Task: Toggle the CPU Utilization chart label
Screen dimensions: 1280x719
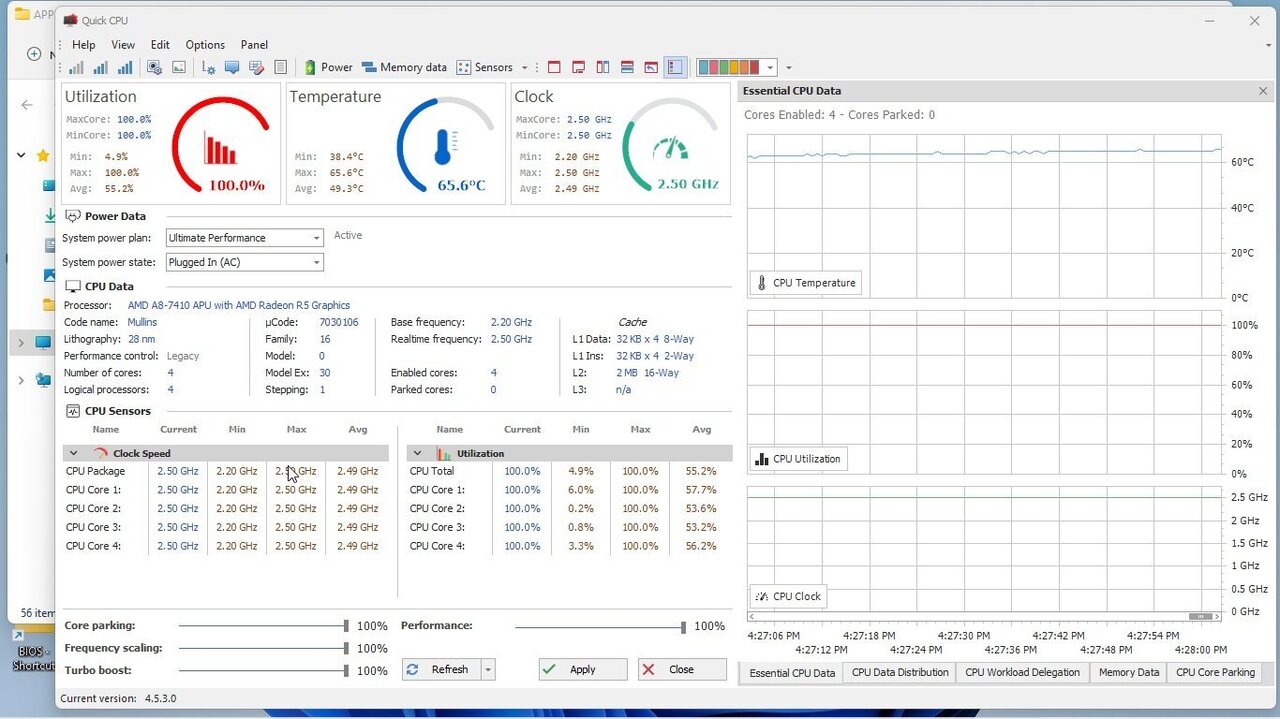Action: coord(797,459)
